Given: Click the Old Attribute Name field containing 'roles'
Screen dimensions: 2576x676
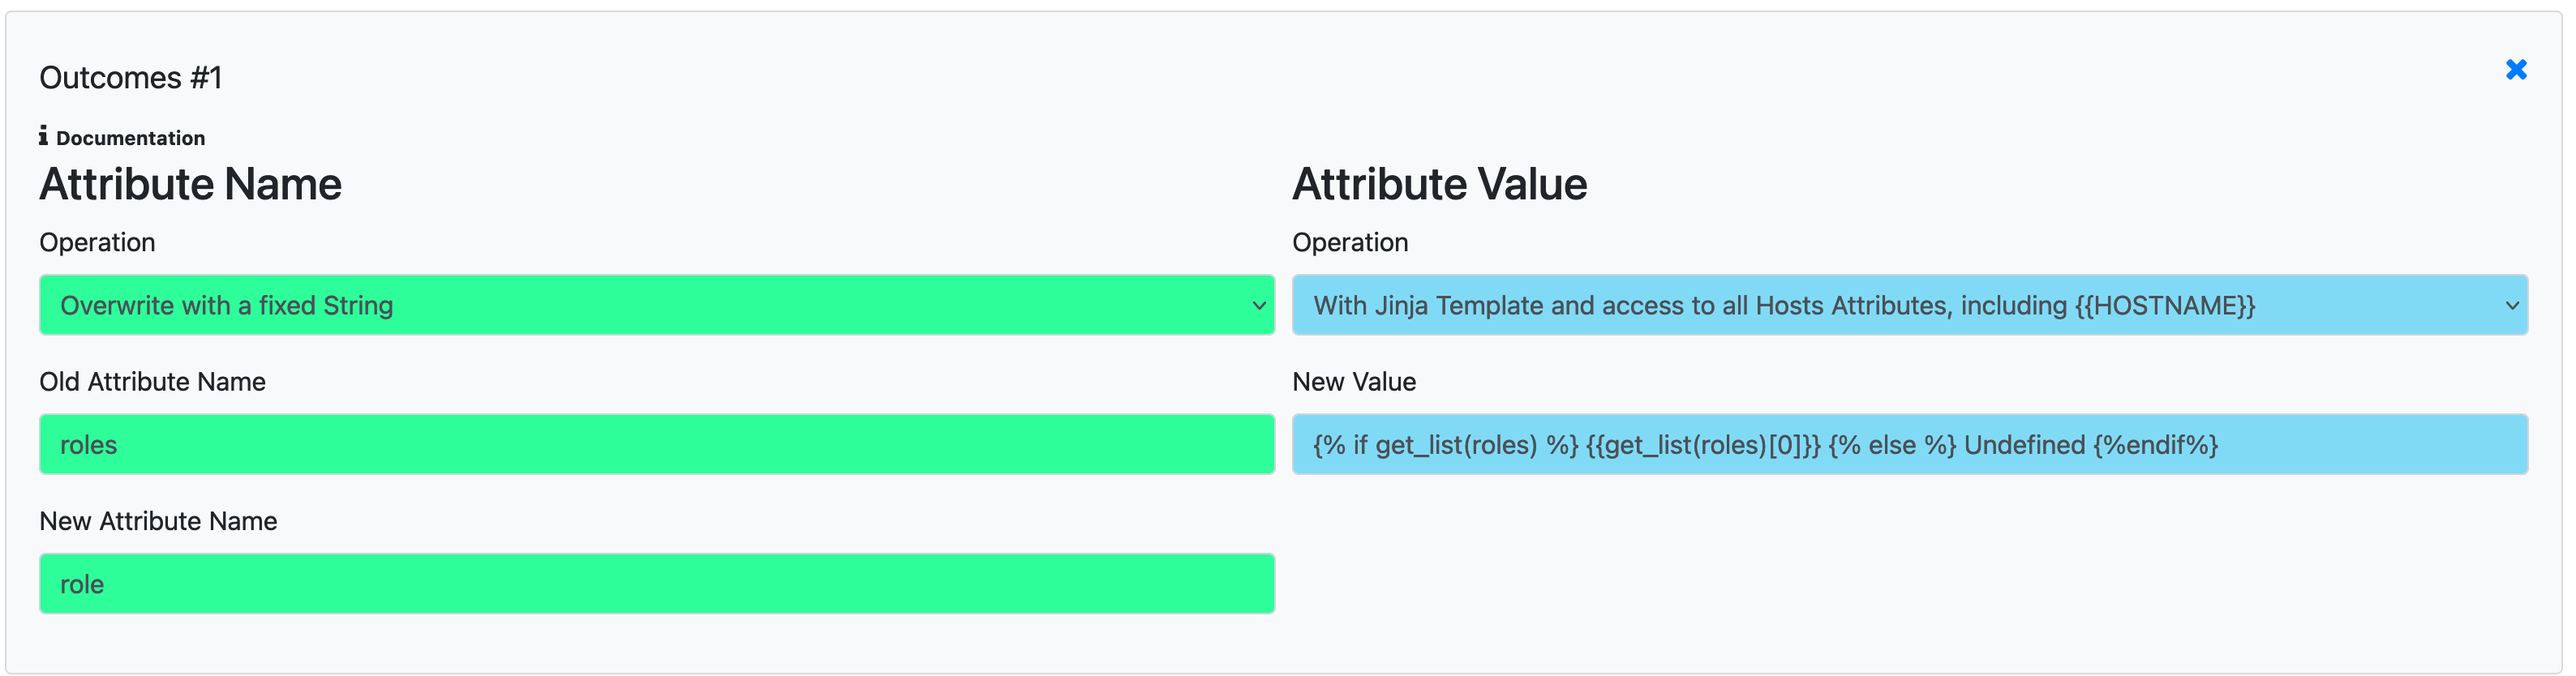Looking at the screenshot, I should [656, 445].
